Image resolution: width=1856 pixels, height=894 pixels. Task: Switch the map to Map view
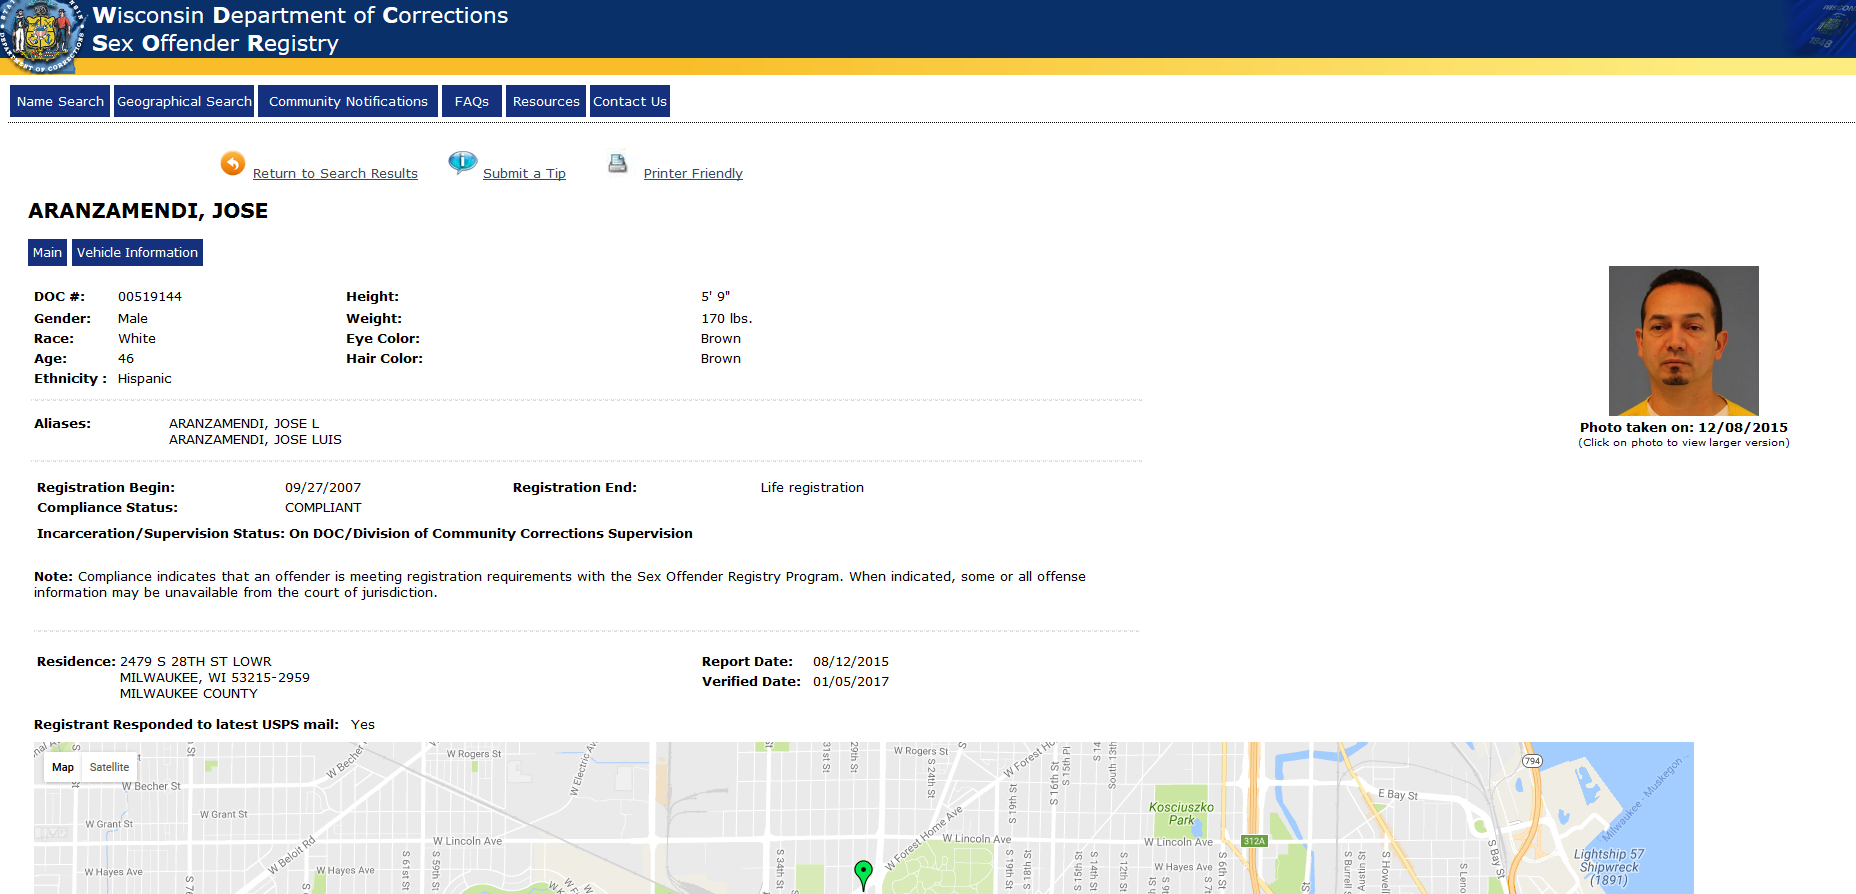point(63,767)
